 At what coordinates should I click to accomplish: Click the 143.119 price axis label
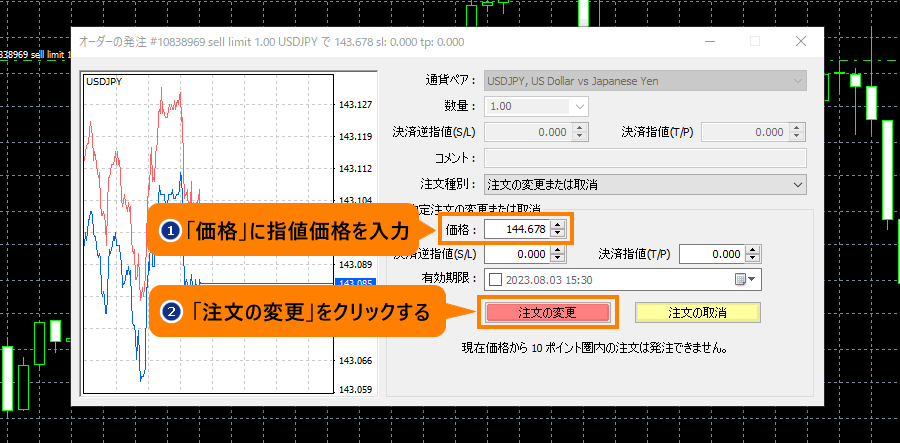(x=355, y=137)
